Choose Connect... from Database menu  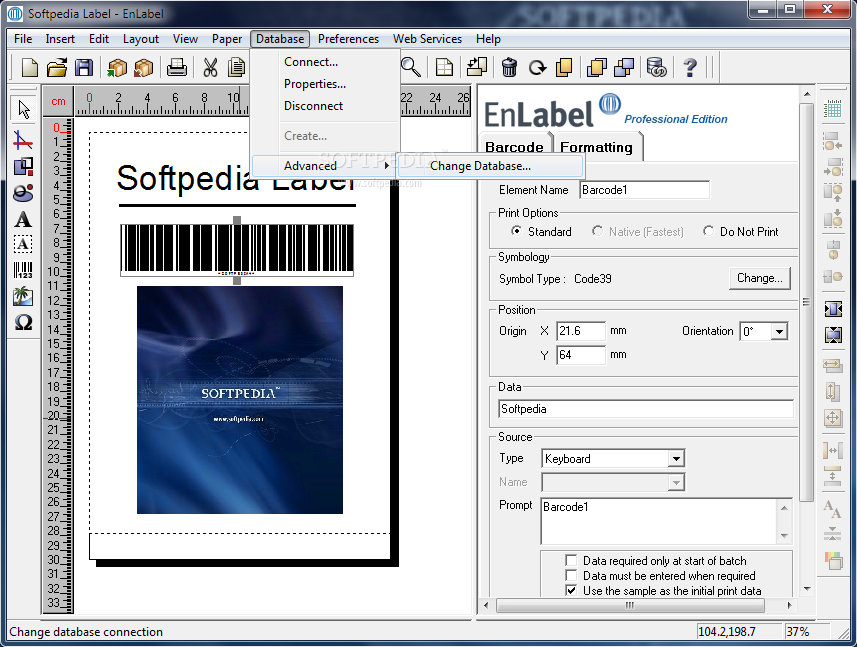coord(311,62)
